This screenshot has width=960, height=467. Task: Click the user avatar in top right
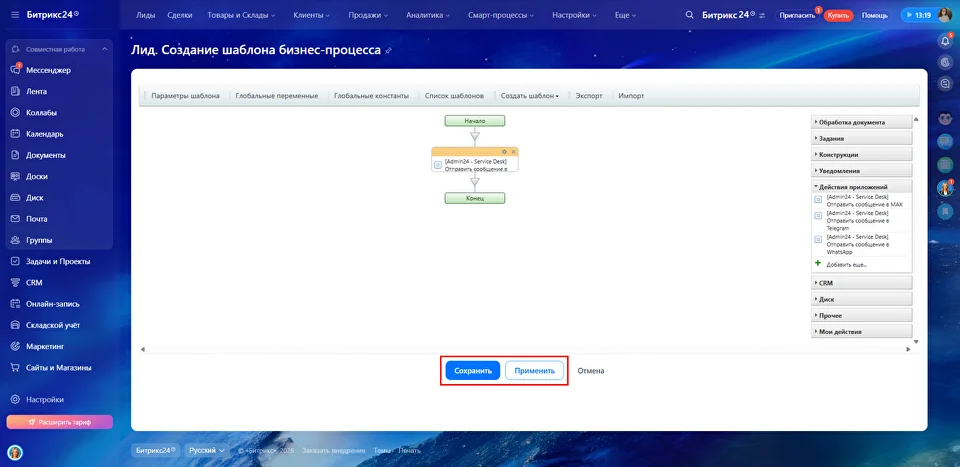pos(944,15)
